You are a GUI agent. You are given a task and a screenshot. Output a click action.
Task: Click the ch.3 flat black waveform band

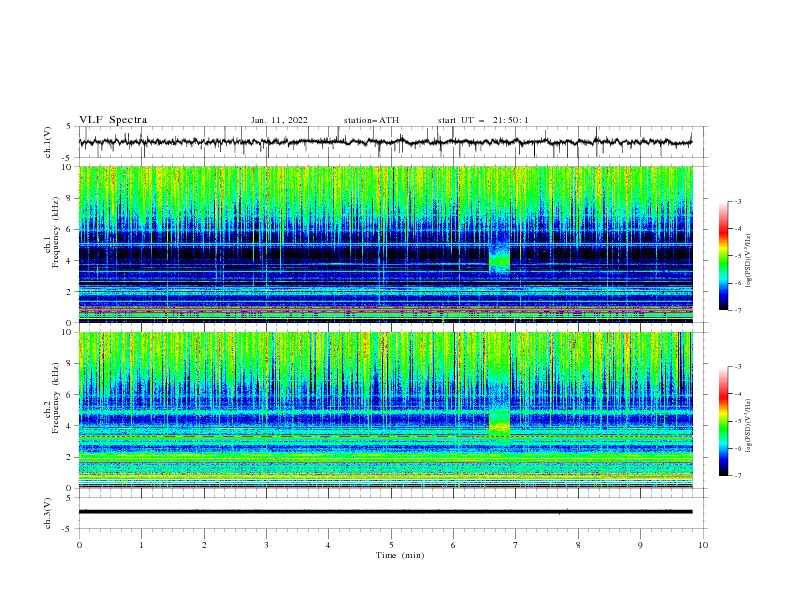[385, 512]
